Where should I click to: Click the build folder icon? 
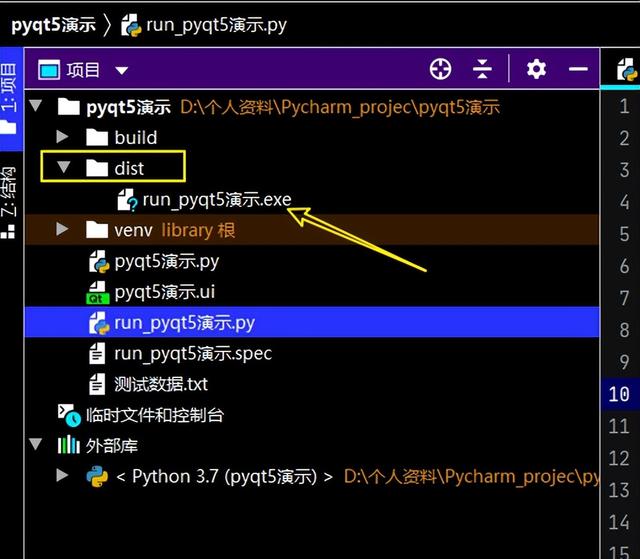coord(97,137)
